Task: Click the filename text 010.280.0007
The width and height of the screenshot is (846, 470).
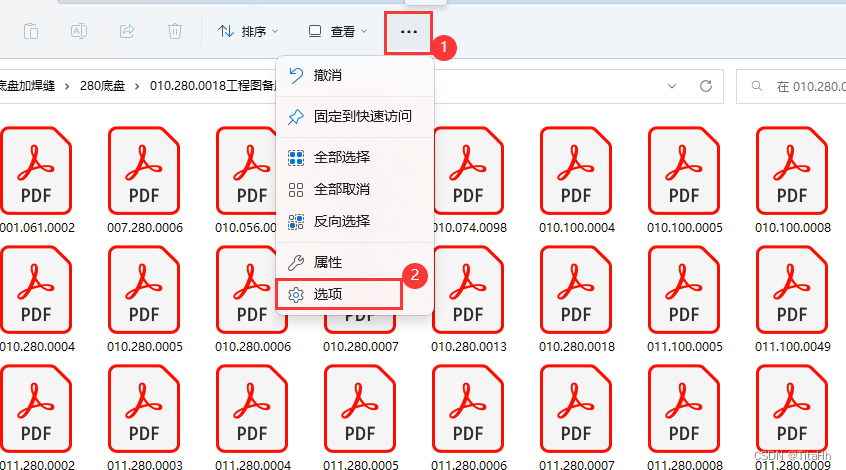Action: (x=360, y=346)
